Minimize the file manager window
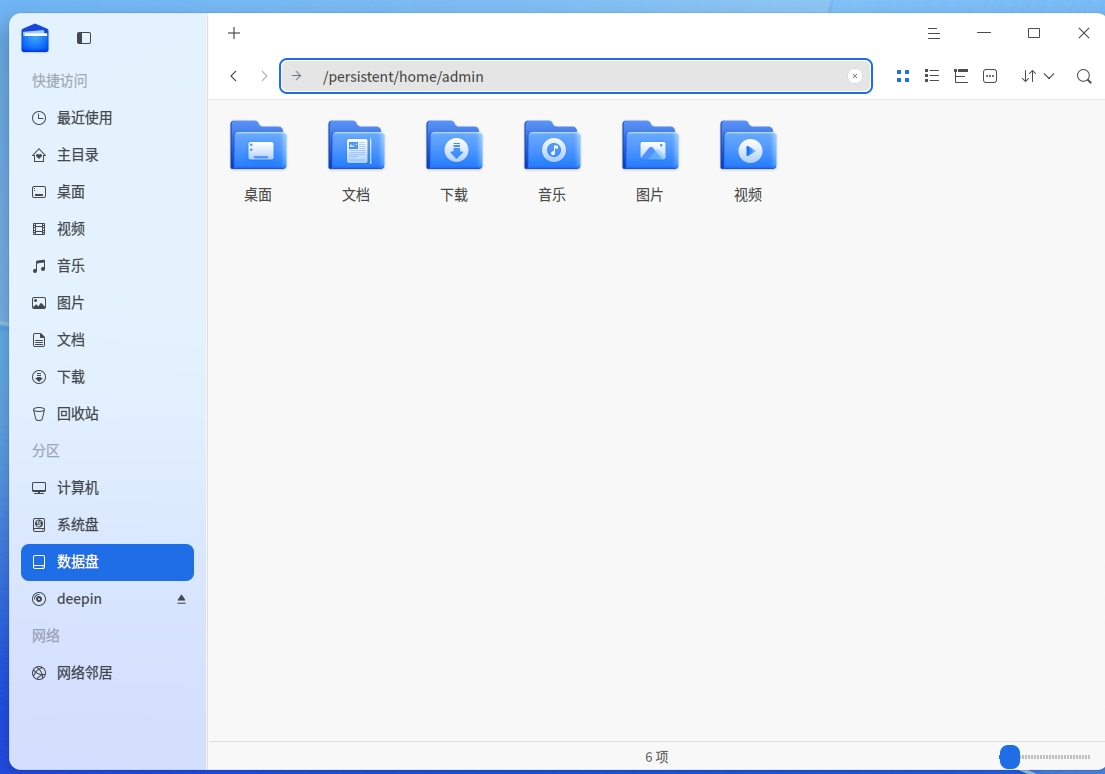1105x774 pixels. coord(984,33)
